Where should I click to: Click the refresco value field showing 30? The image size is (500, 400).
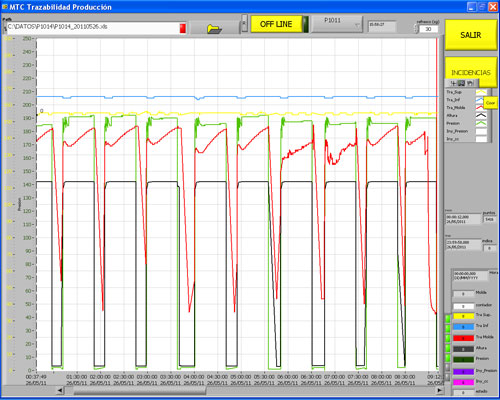pos(428,29)
